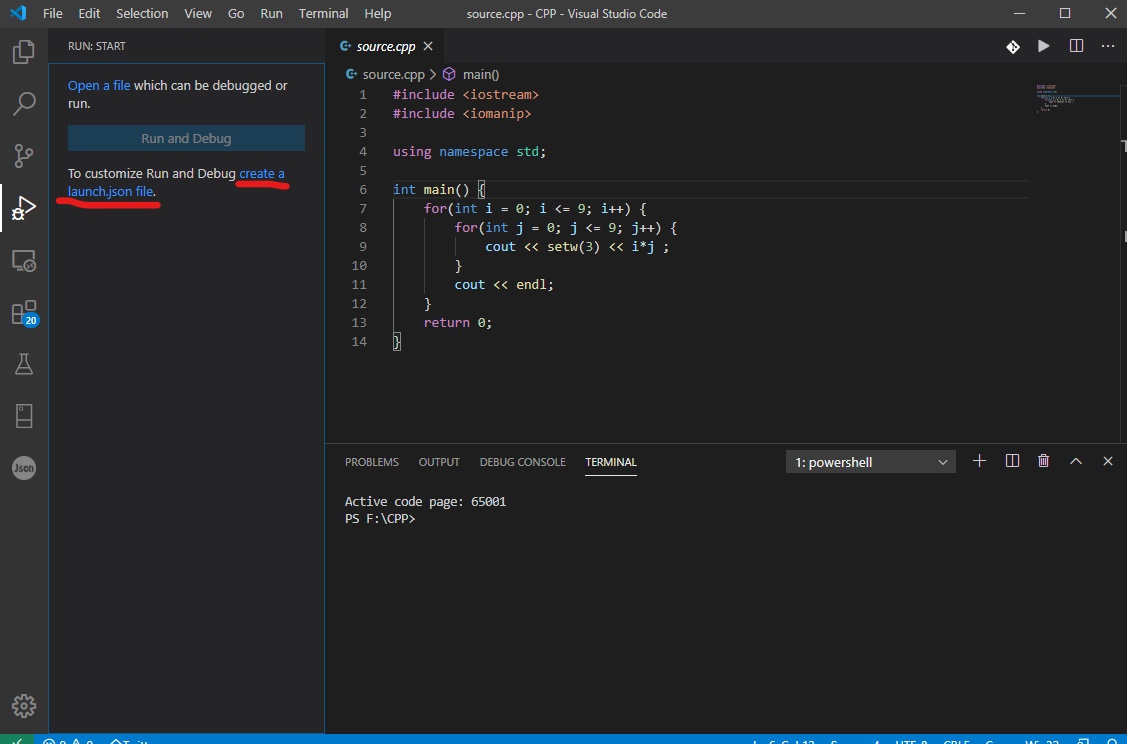Click 'cout << endl;' on line 11
Viewport: 1127px width, 744px height.
pyautogui.click(x=504, y=285)
